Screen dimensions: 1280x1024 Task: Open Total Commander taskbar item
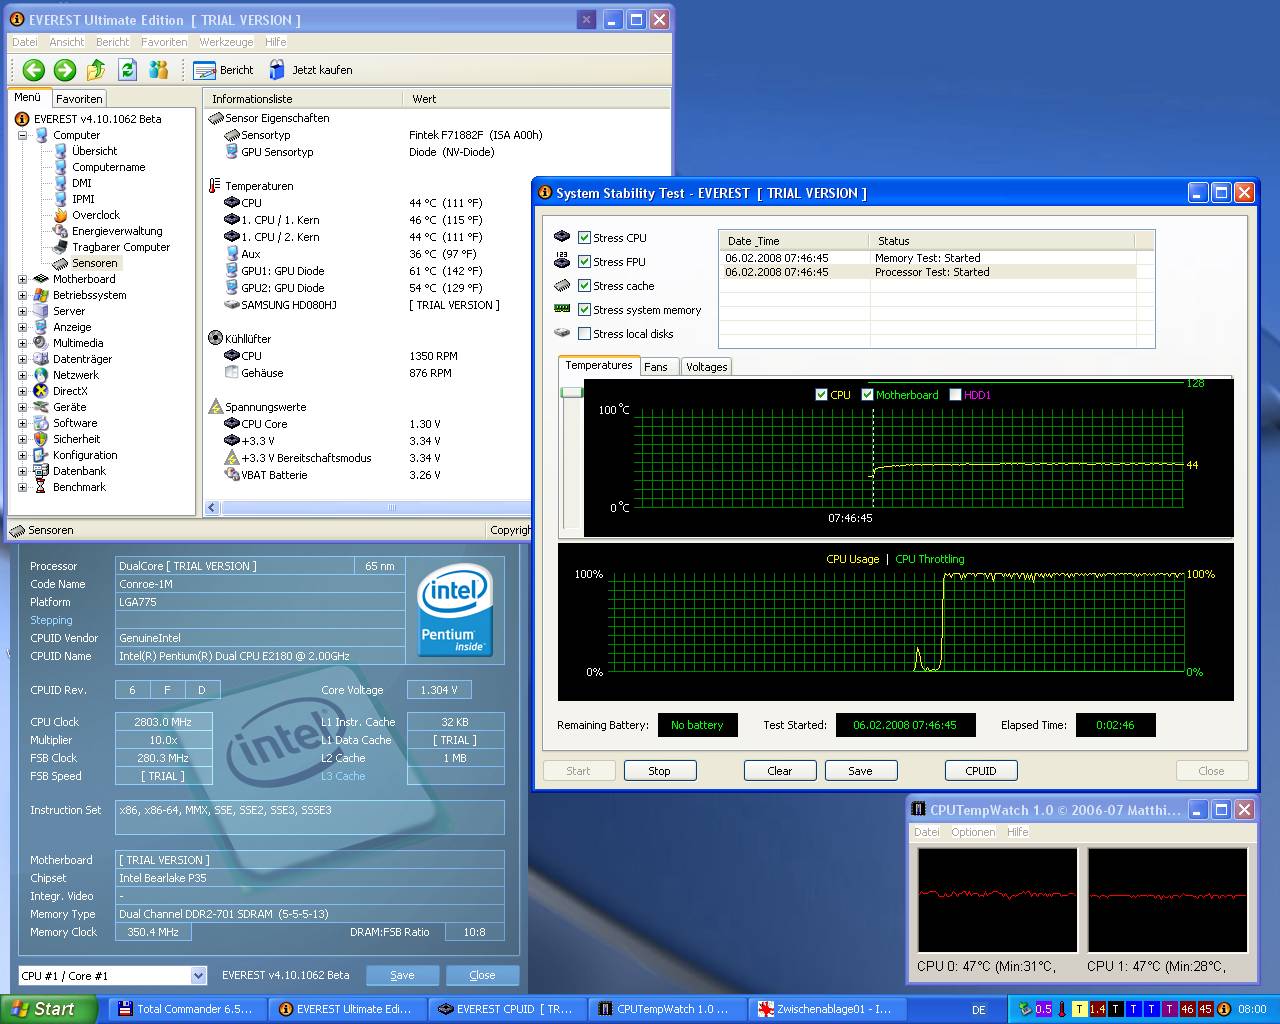coord(185,1009)
